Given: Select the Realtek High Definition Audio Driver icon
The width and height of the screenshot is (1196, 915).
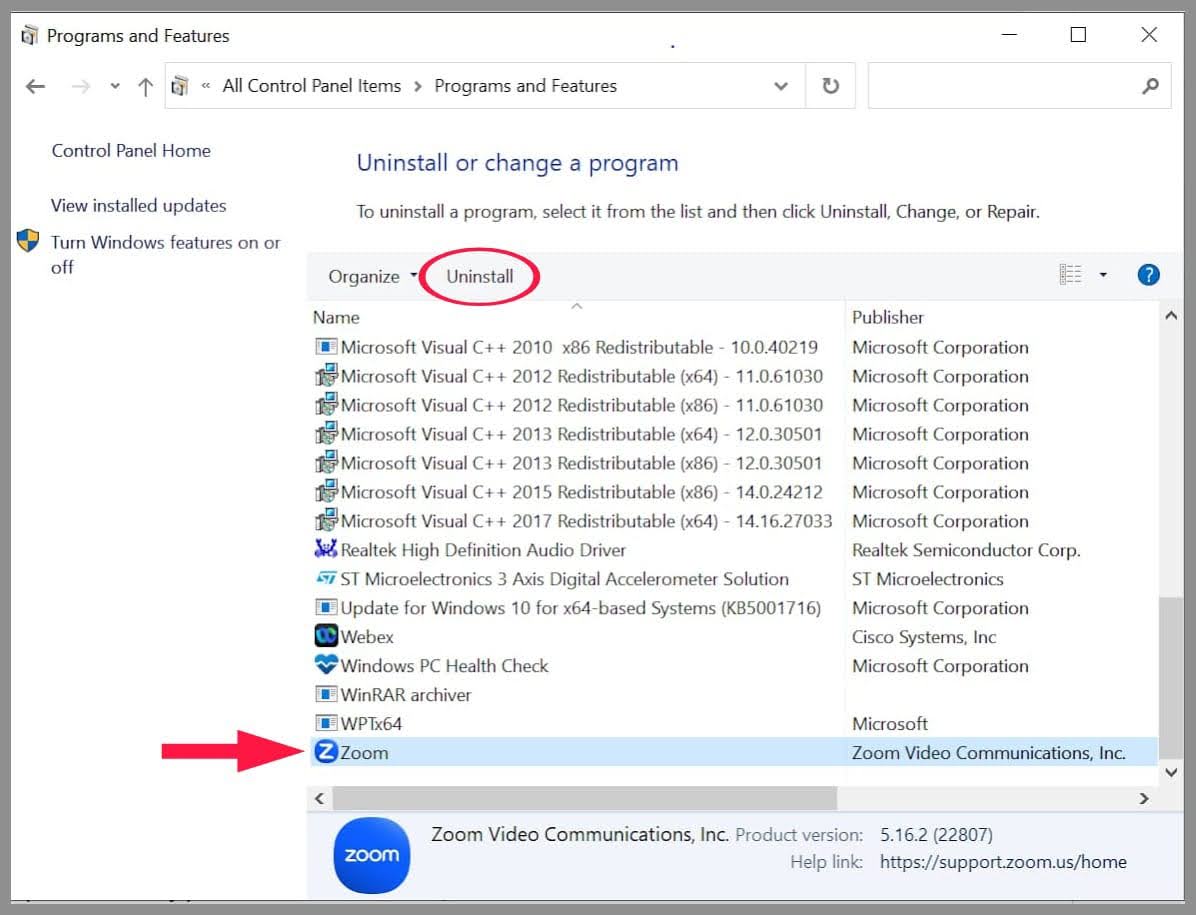Looking at the screenshot, I should tap(327, 550).
